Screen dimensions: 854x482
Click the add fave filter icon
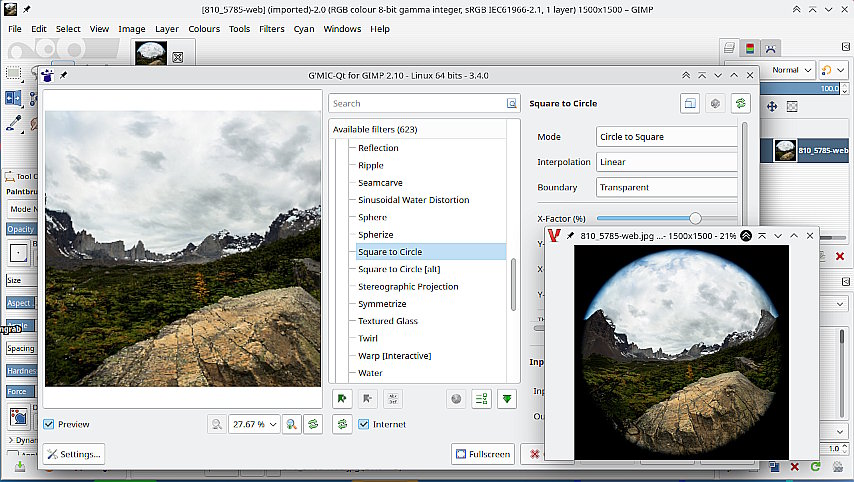[343, 398]
